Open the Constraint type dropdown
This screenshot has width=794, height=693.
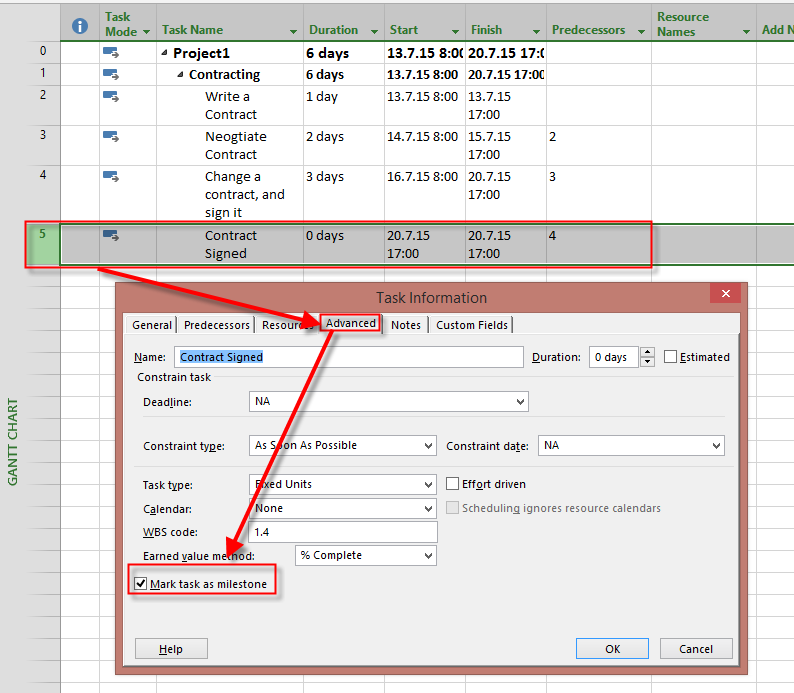[427, 446]
